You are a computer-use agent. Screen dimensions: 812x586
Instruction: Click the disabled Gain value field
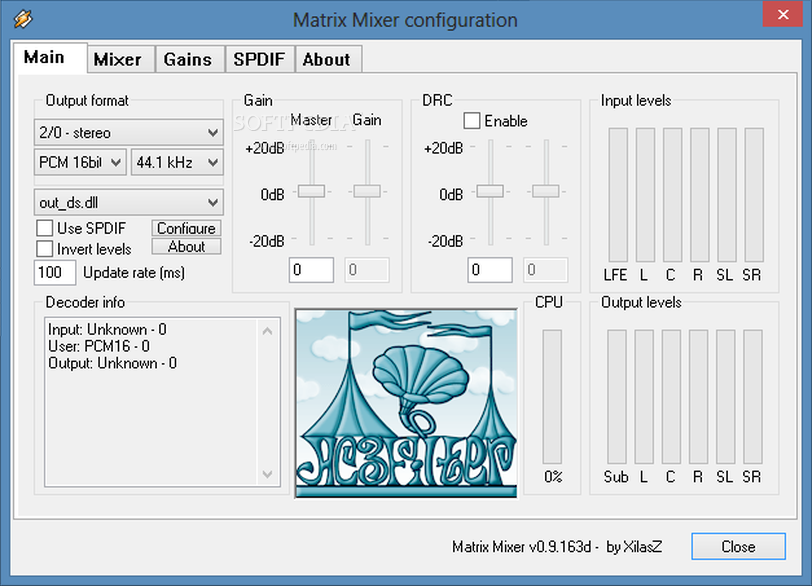click(367, 270)
